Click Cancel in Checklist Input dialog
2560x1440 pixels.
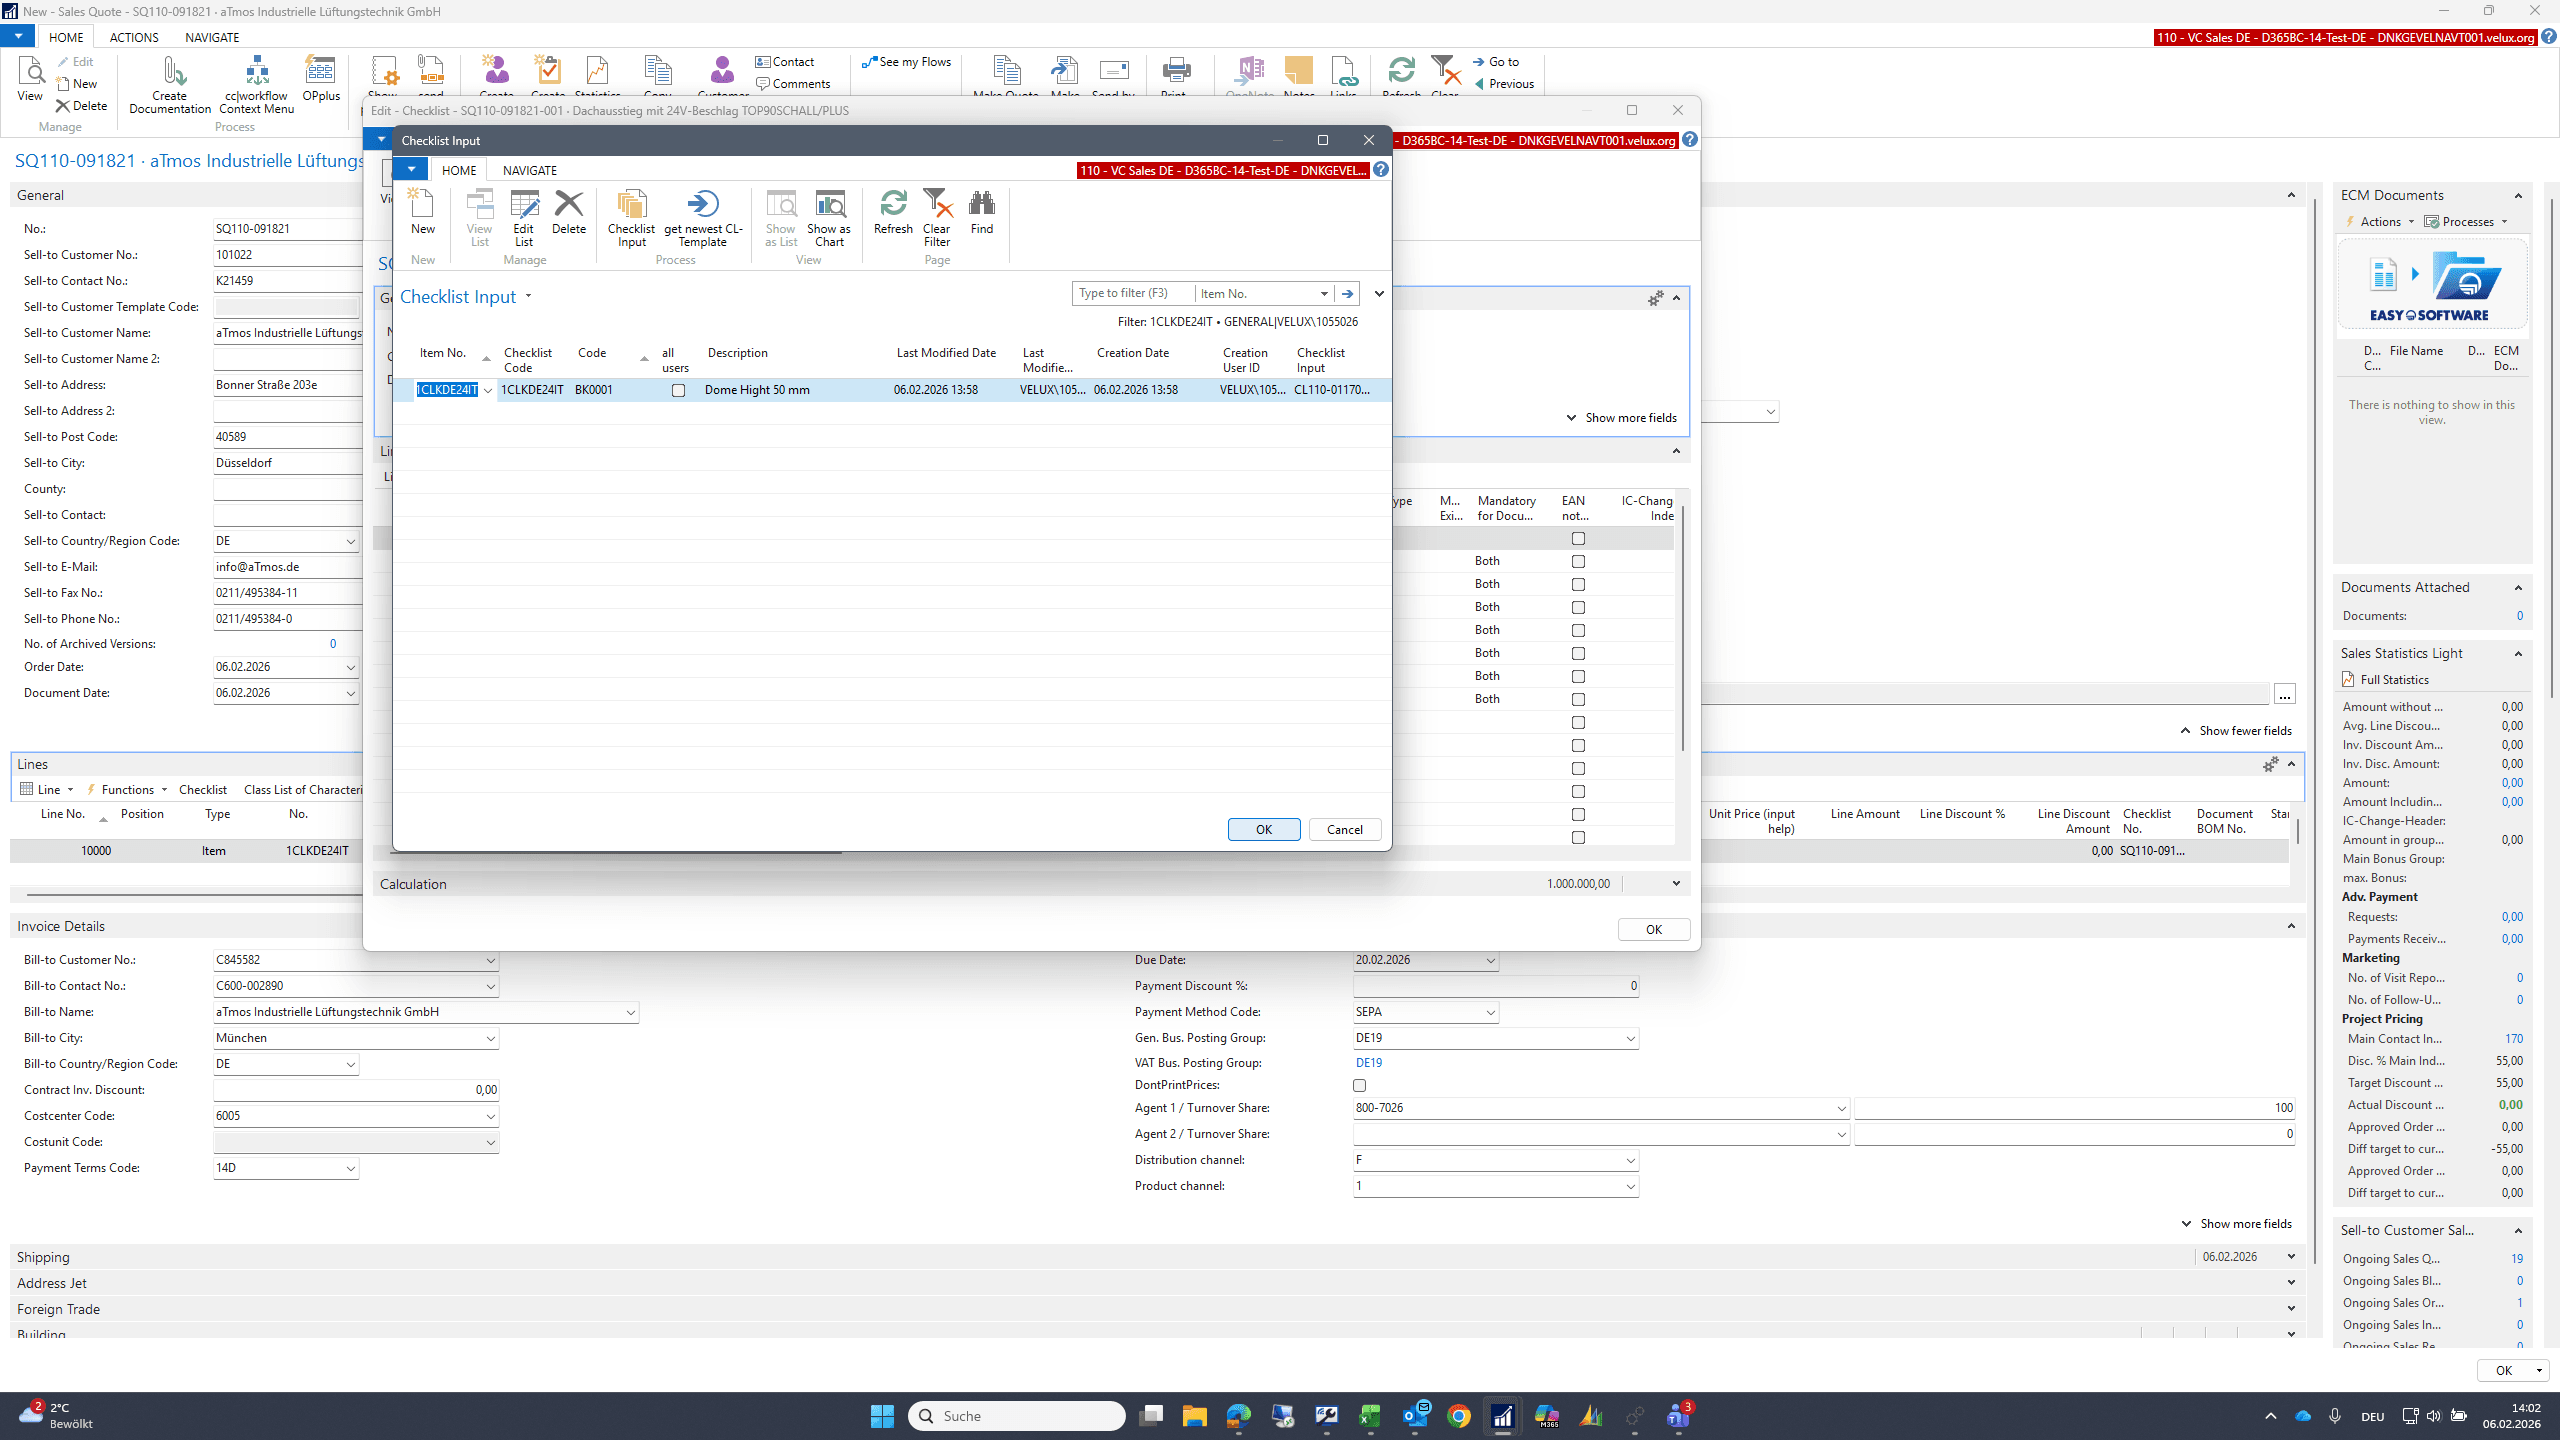pos(1345,829)
